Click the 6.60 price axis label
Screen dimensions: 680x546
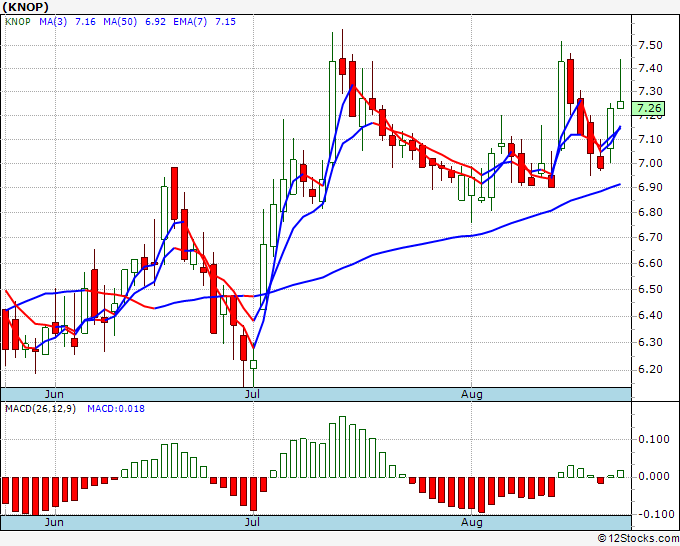click(x=650, y=264)
